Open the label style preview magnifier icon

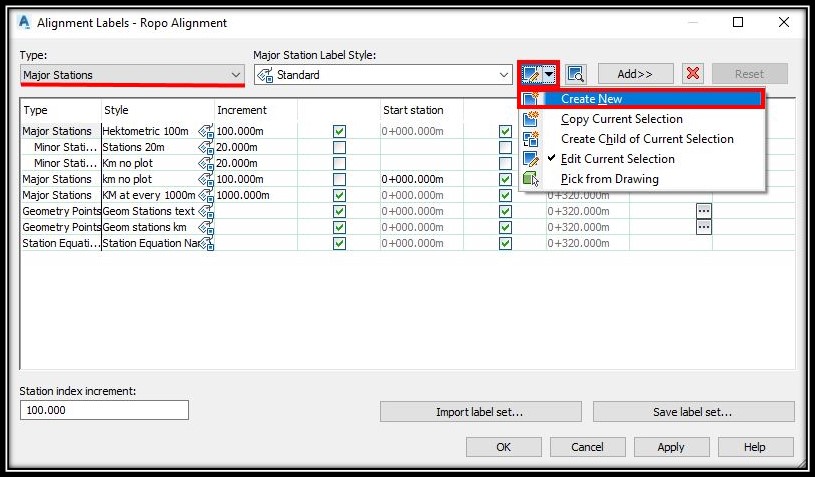[x=576, y=74]
